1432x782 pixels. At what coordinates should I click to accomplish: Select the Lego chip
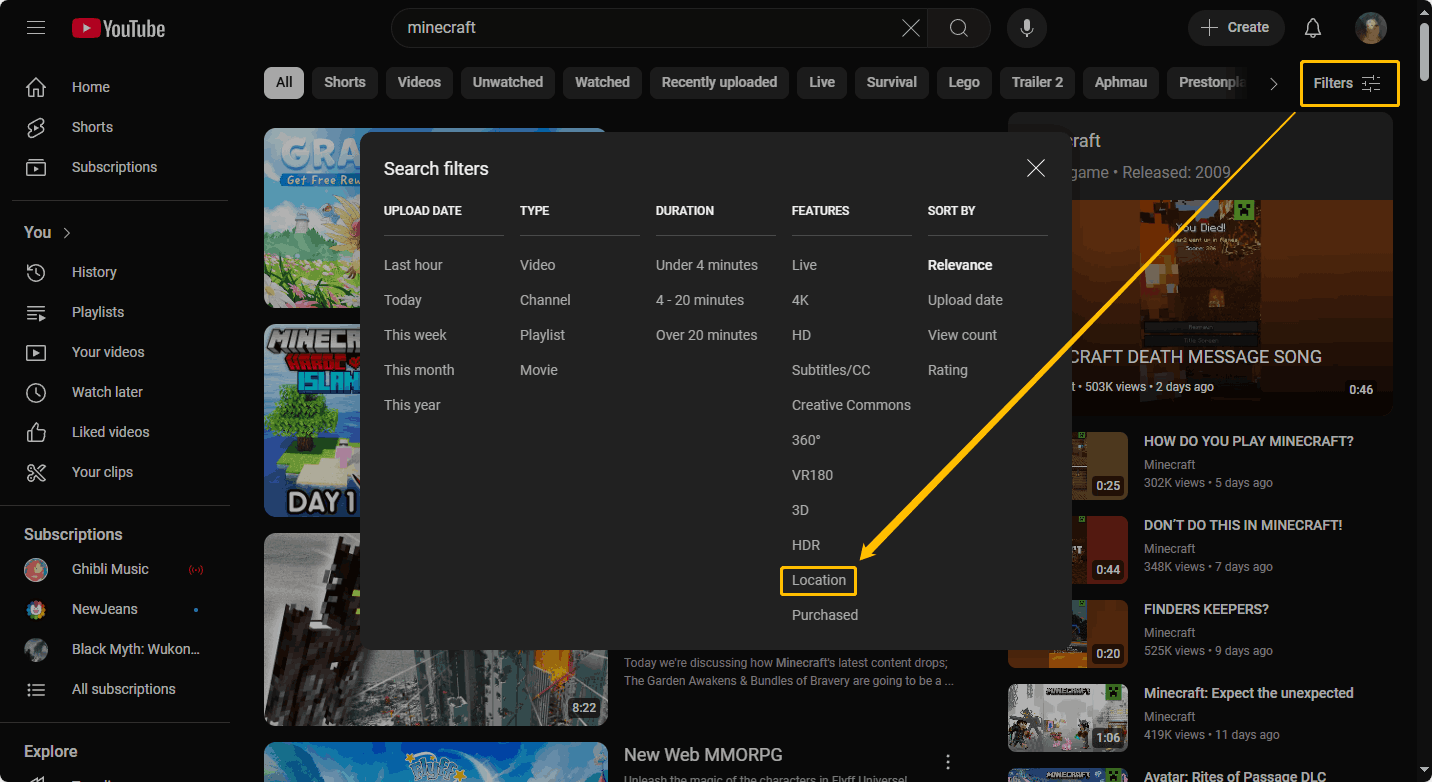[964, 82]
